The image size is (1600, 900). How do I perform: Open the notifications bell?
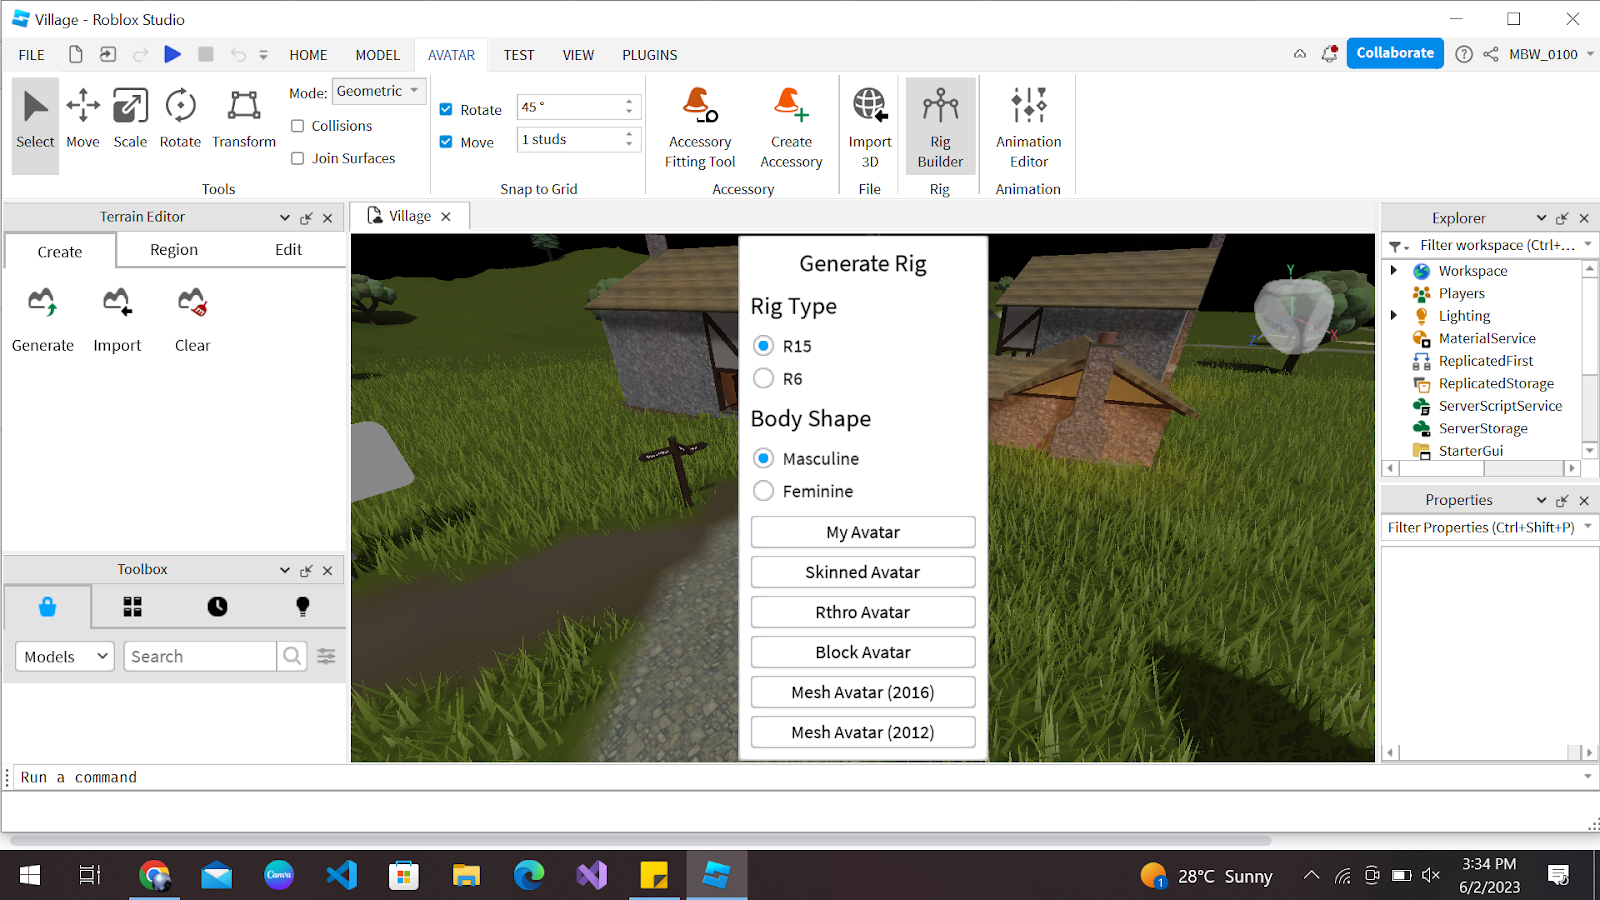1329,54
